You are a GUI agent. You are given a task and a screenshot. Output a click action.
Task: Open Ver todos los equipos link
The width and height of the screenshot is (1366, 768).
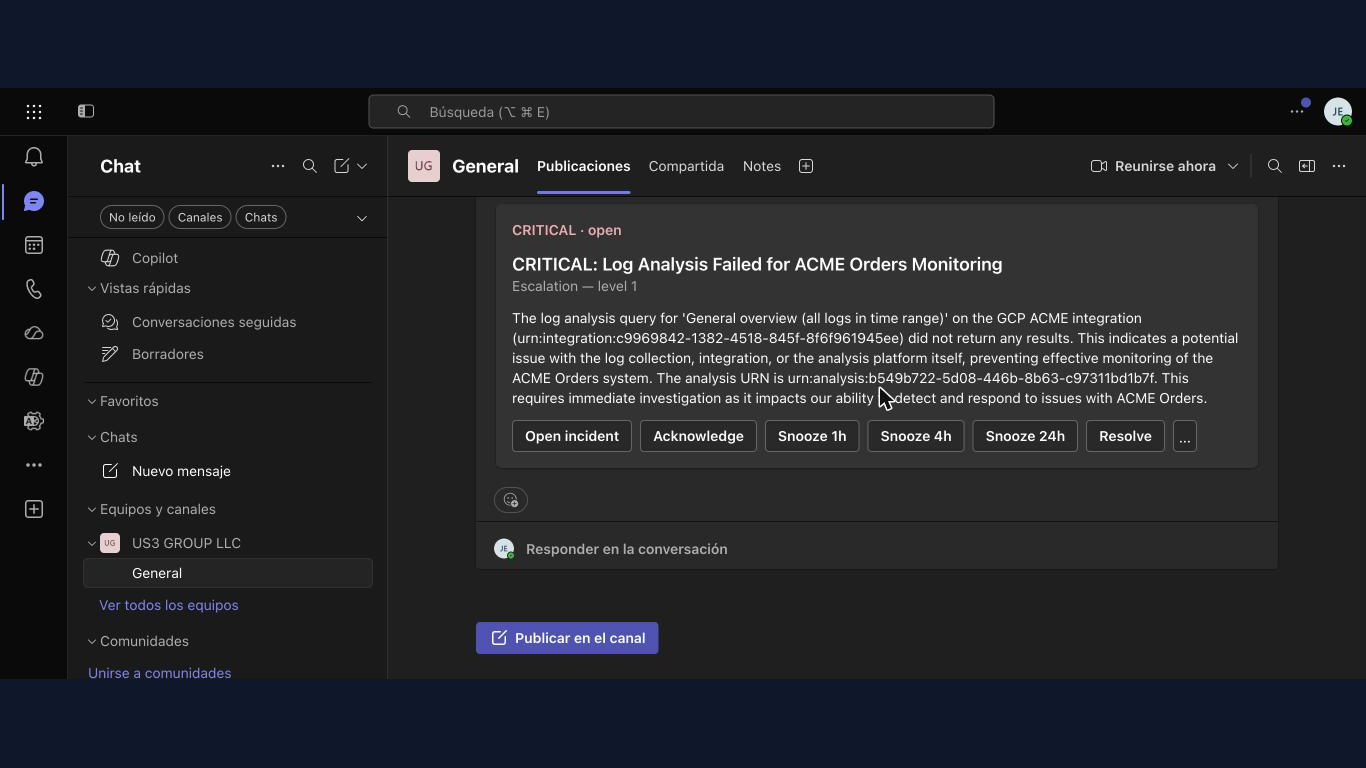pos(169,605)
